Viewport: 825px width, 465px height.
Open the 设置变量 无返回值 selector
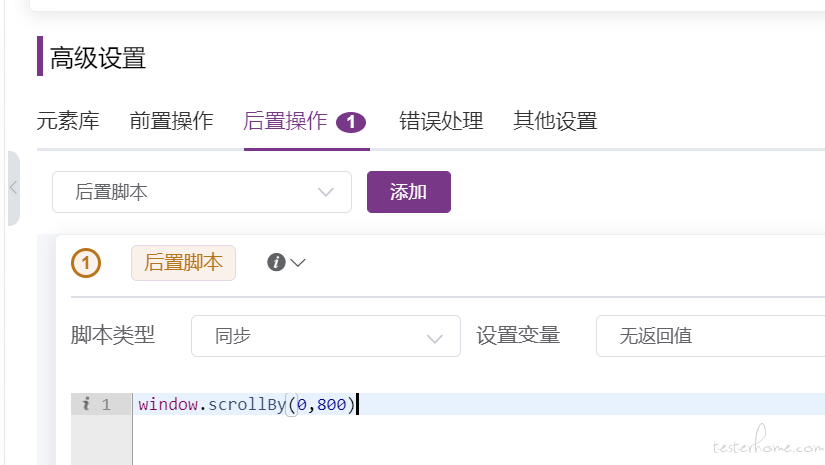(710, 336)
